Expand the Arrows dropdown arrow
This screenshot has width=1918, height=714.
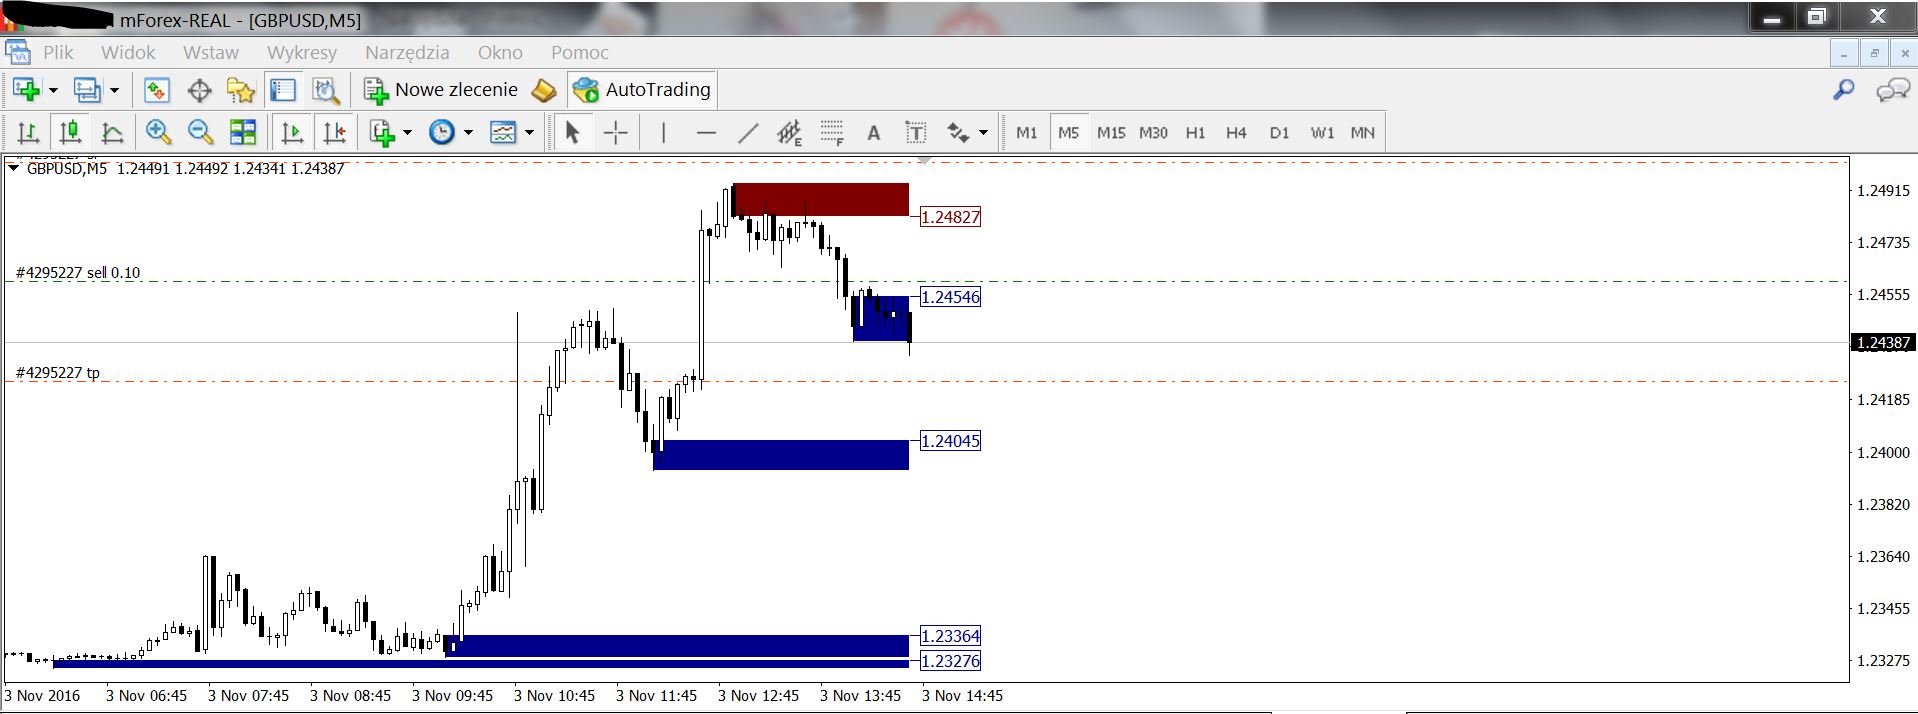tap(983, 132)
